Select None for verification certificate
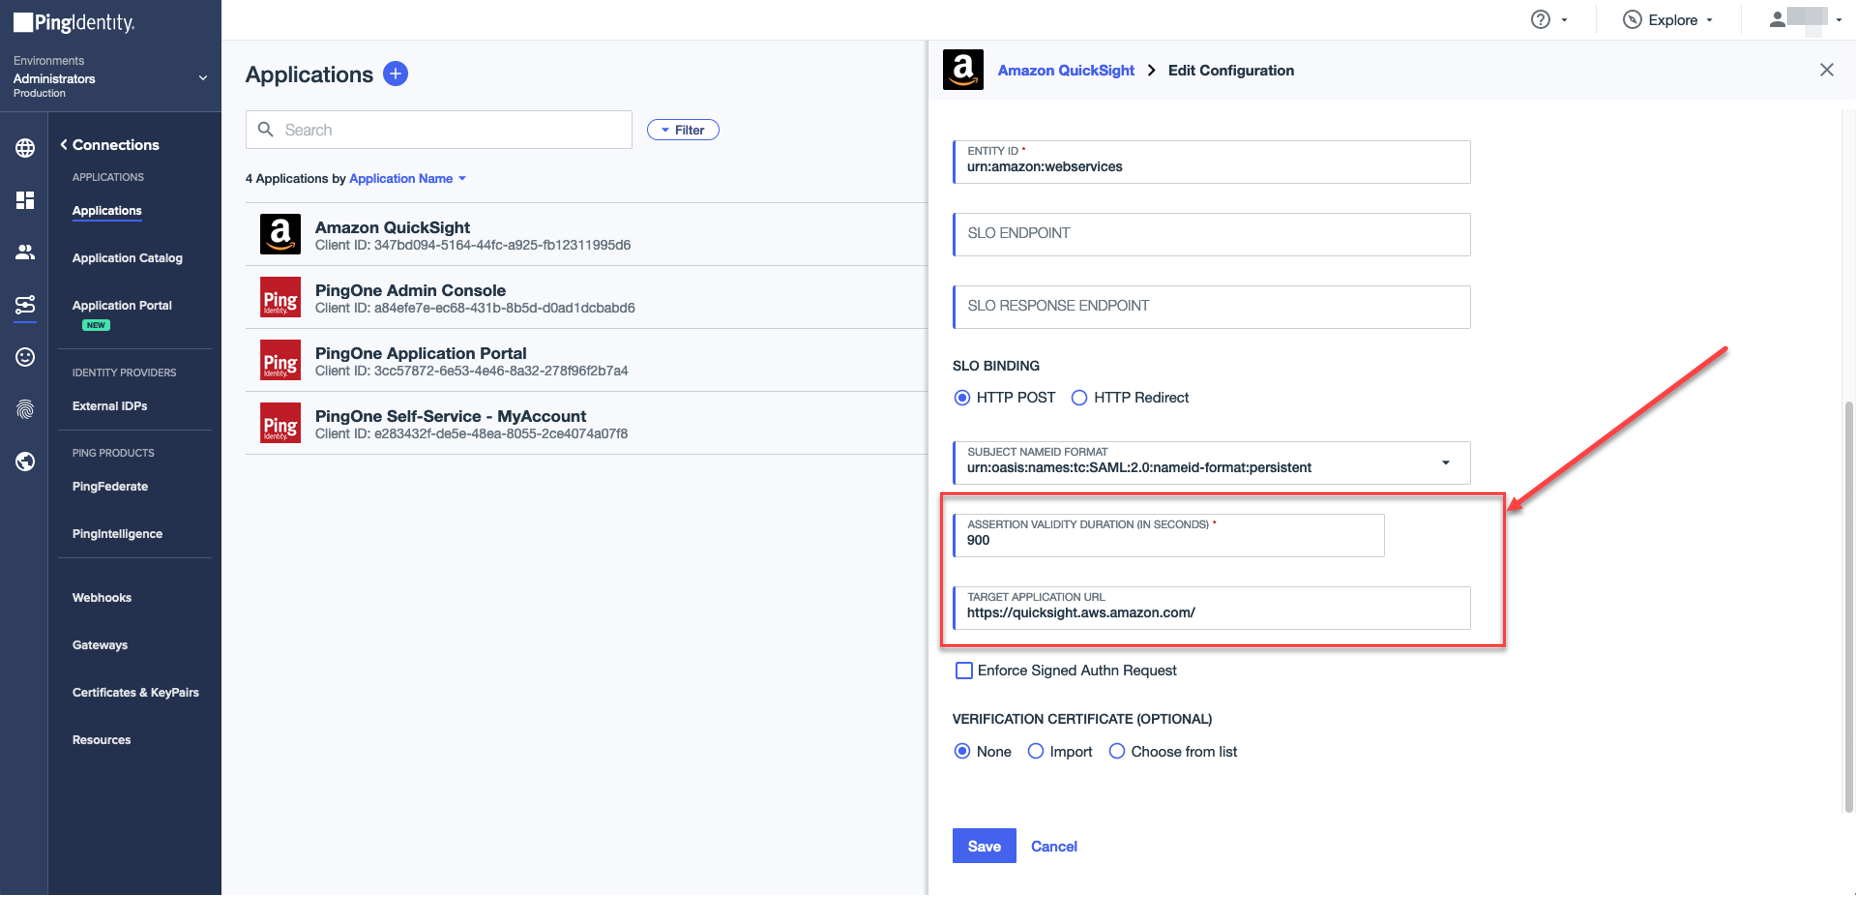The width and height of the screenshot is (1856, 906). point(962,752)
